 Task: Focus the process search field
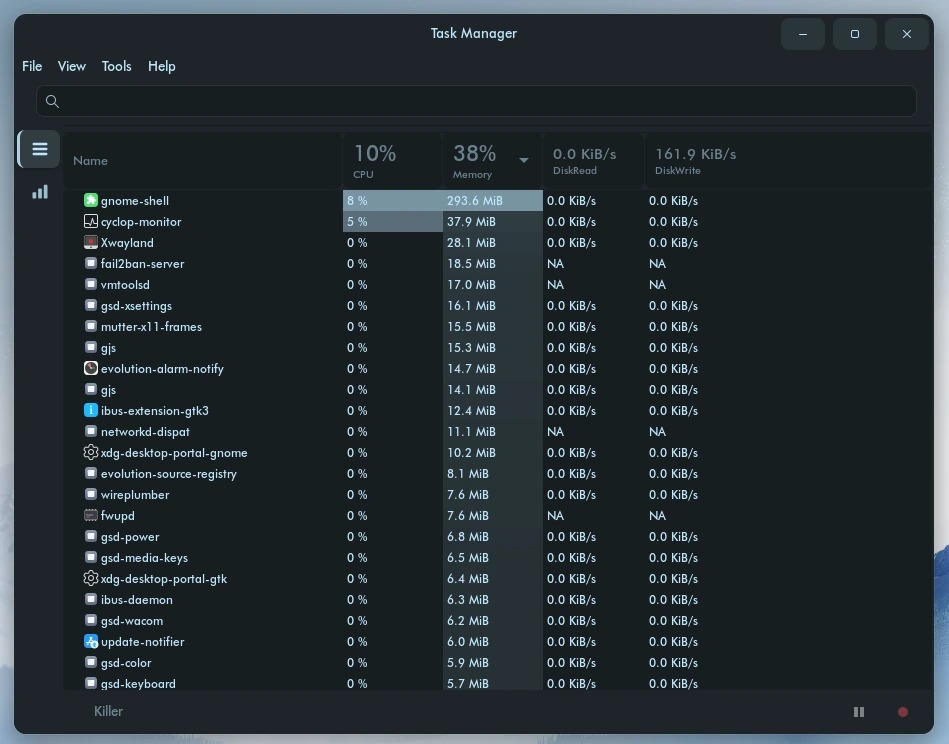click(x=476, y=101)
